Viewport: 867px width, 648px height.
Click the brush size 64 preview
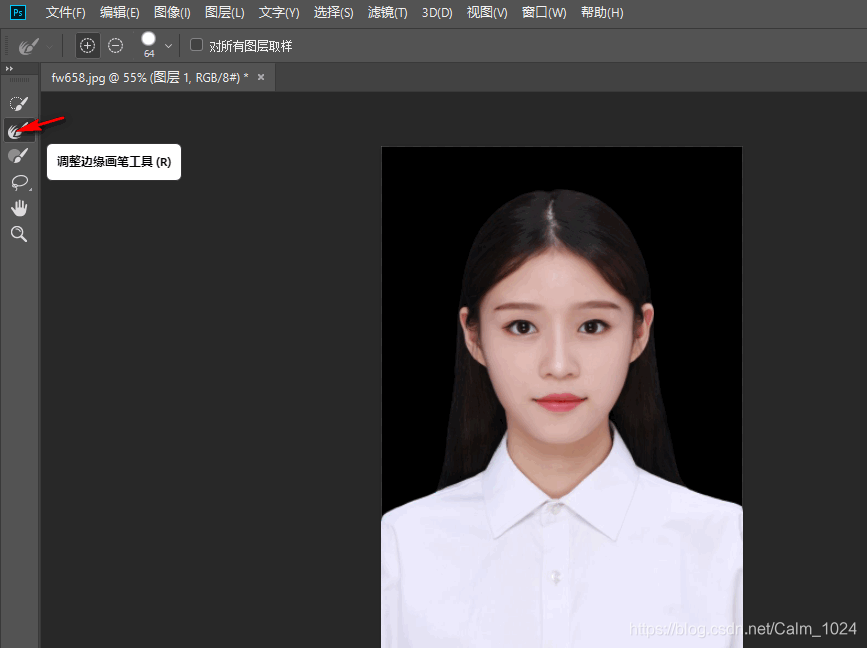click(x=149, y=44)
